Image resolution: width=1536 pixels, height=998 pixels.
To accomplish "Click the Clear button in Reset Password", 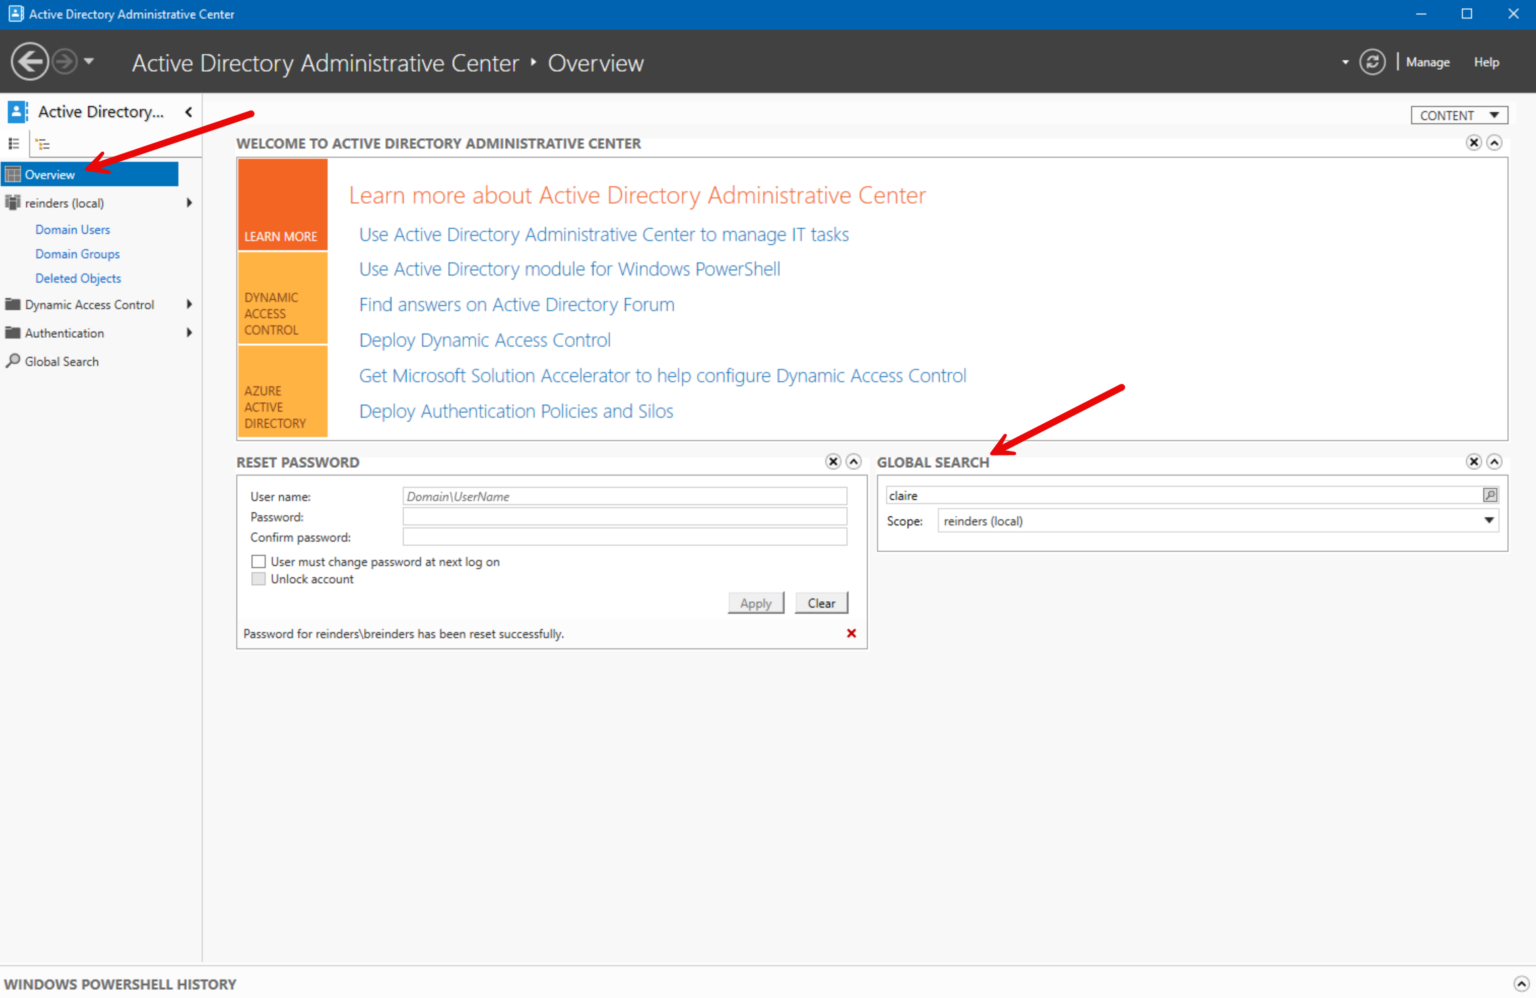I will tap(820, 602).
